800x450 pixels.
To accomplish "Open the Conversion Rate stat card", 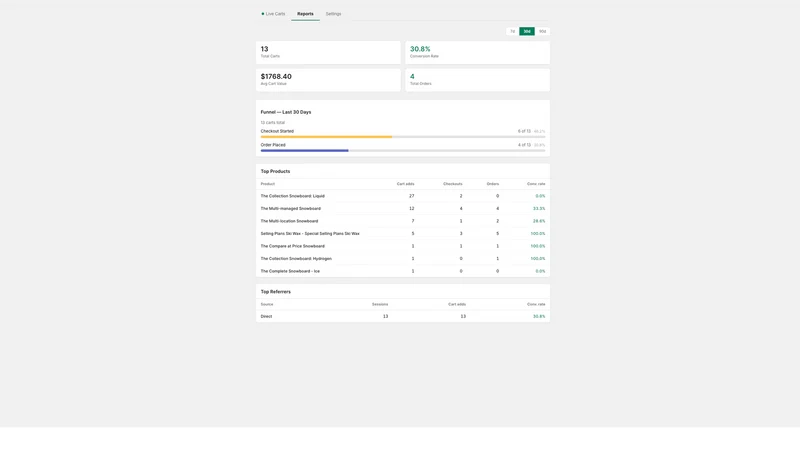I will 478,53.
